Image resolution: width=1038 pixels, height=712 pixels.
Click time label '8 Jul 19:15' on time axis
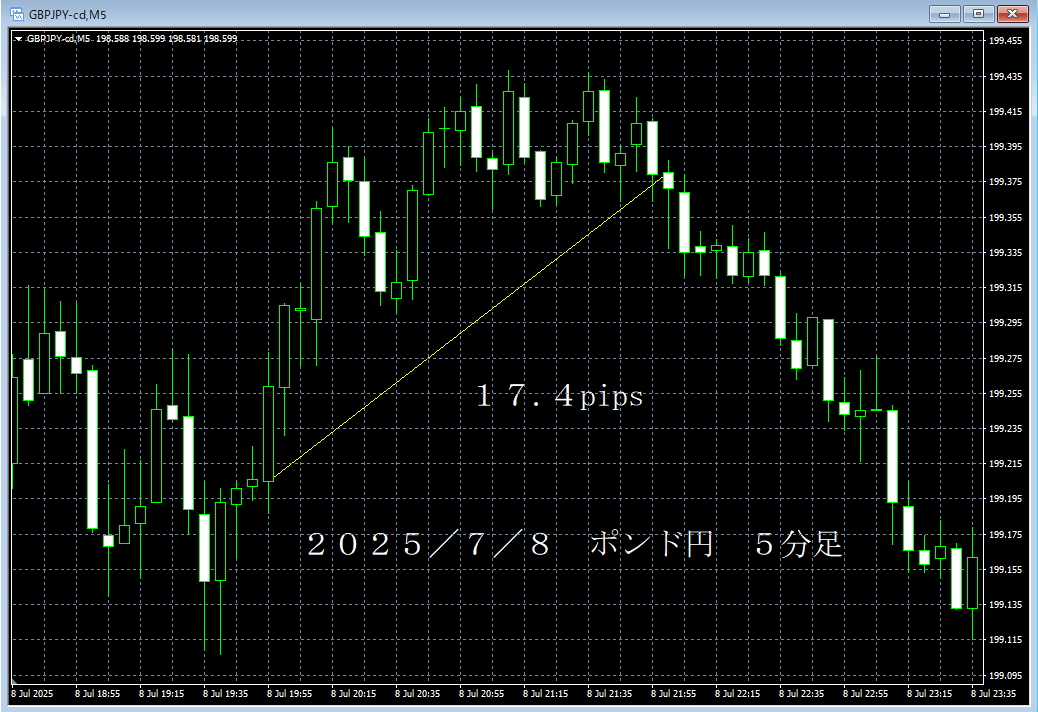pyautogui.click(x=162, y=694)
